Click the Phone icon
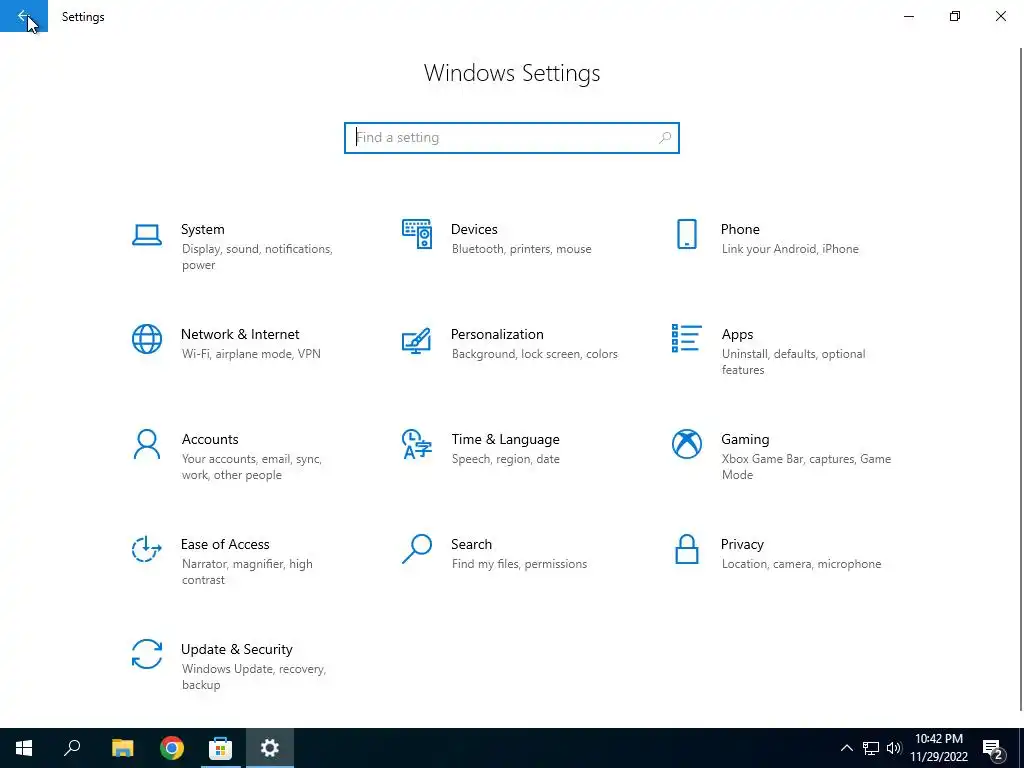 tap(686, 234)
